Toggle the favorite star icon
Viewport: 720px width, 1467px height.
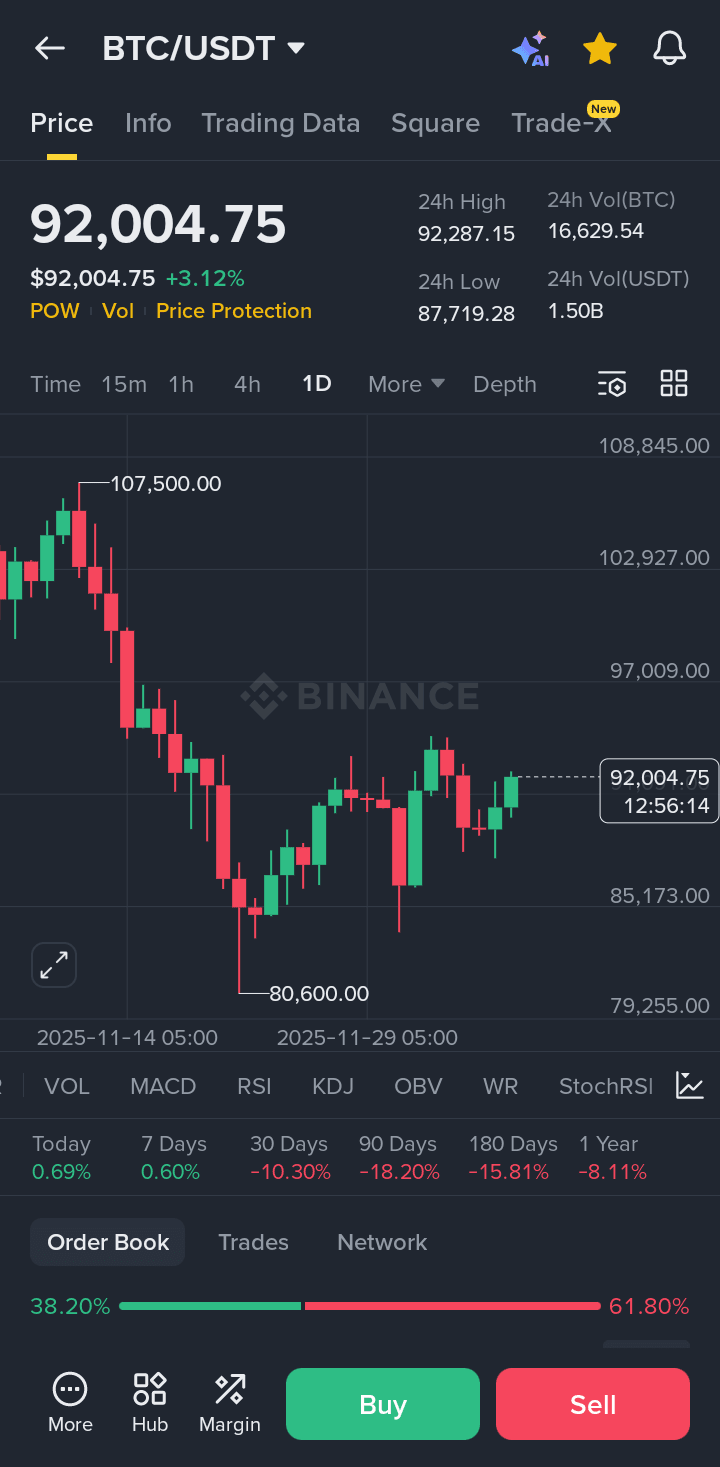point(599,48)
